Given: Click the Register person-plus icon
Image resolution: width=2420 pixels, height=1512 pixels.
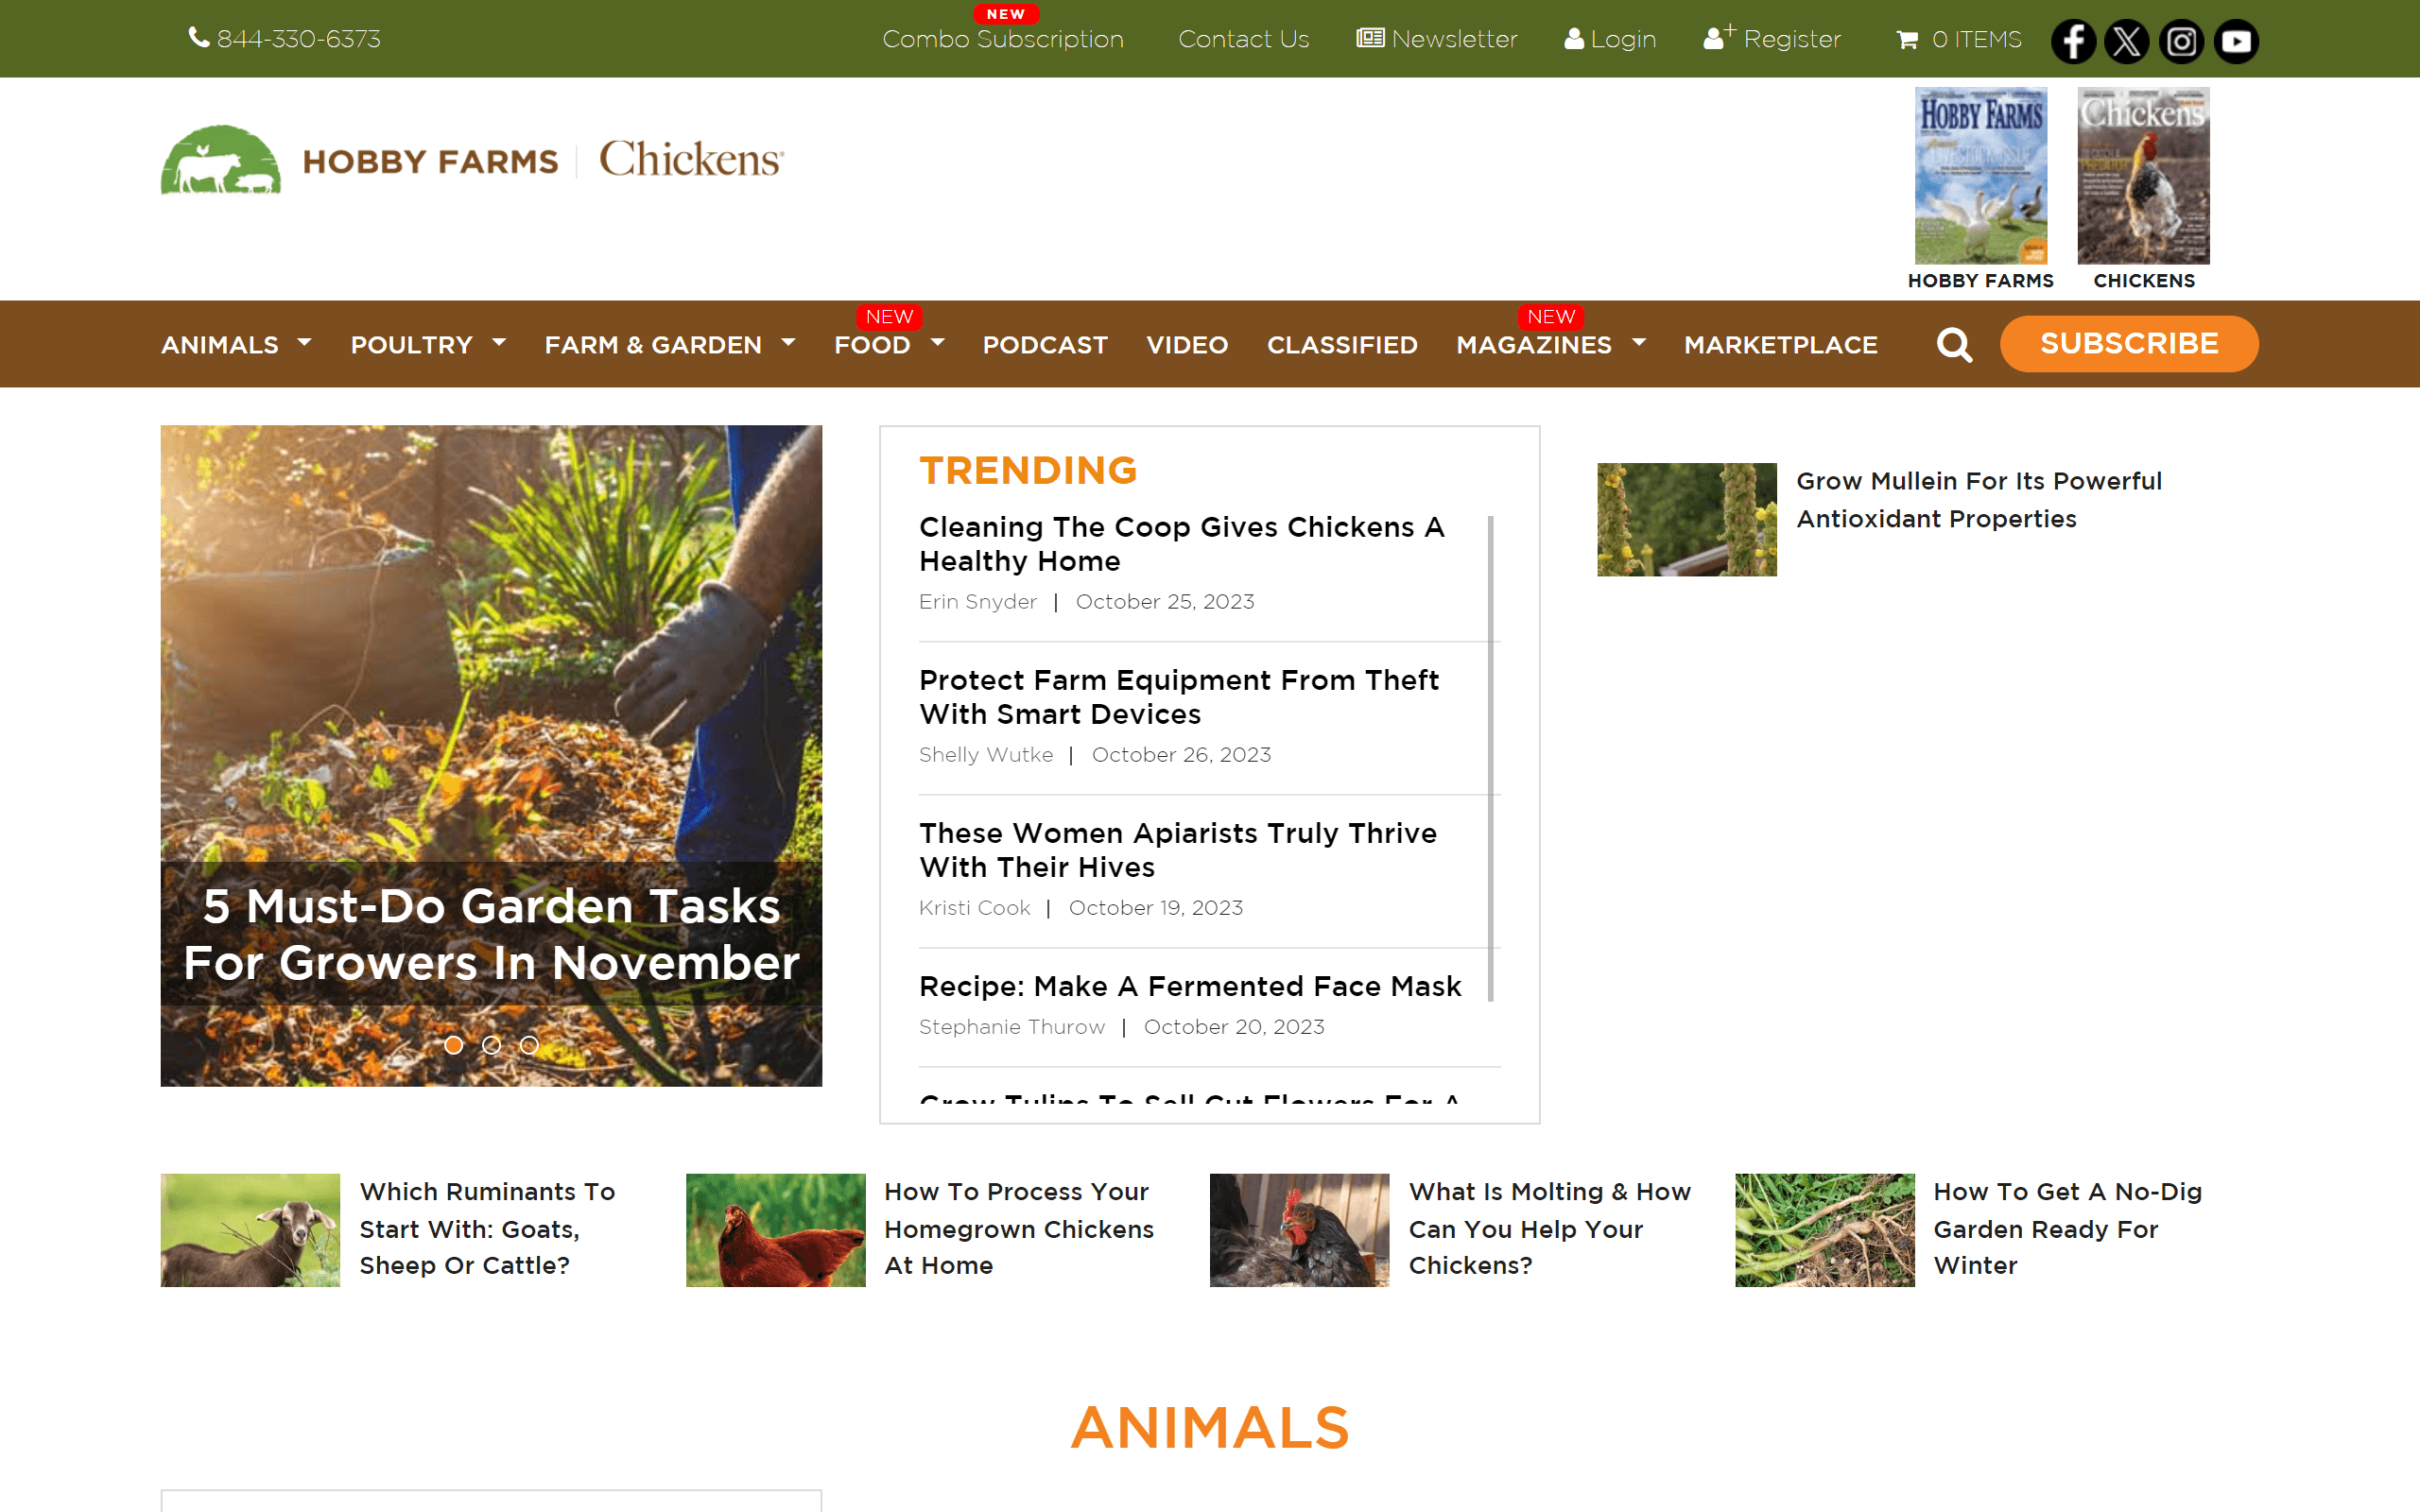Looking at the screenshot, I should click(x=1718, y=38).
